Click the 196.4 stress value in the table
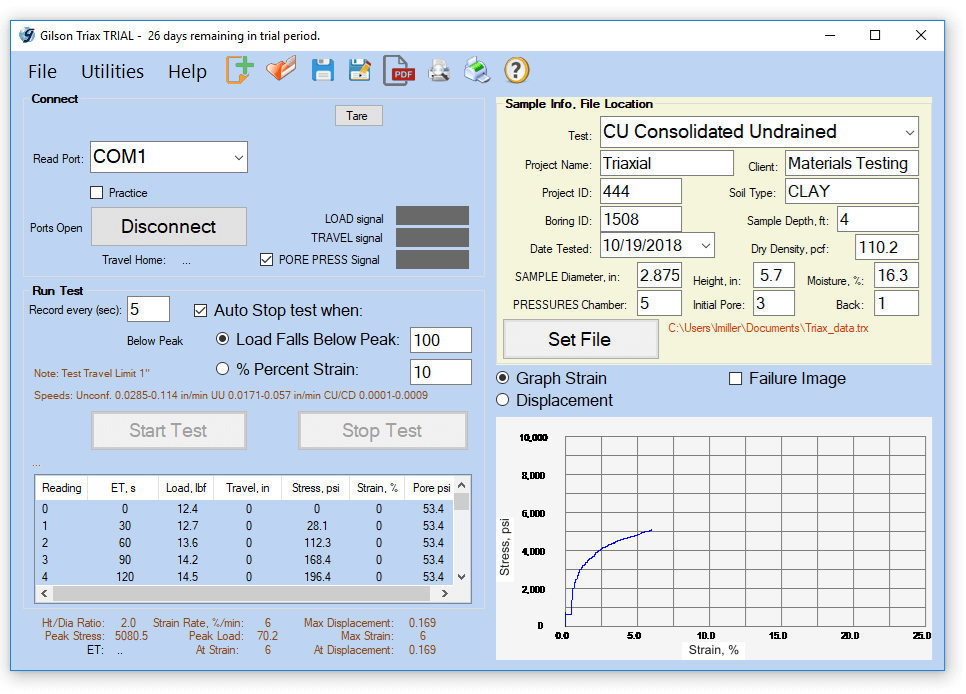The height and width of the screenshot is (694, 966). point(317,577)
